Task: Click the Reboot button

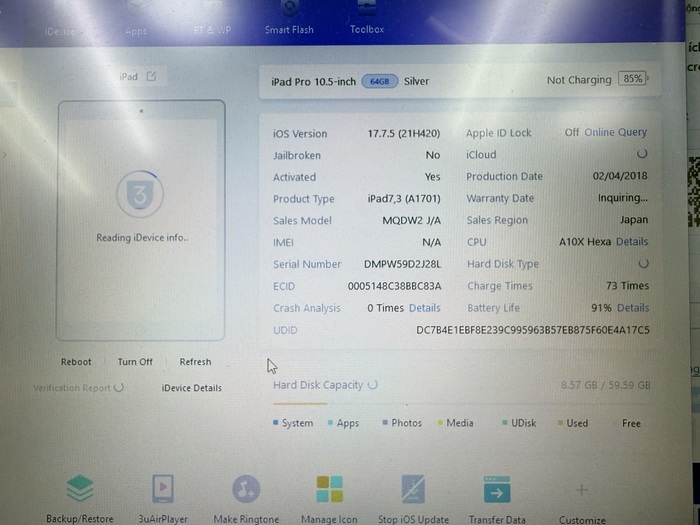Action: tap(76, 362)
